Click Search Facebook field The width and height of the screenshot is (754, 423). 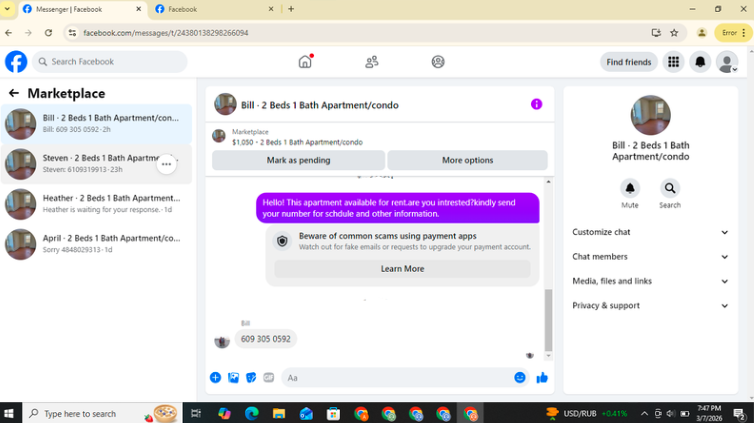tap(110, 62)
